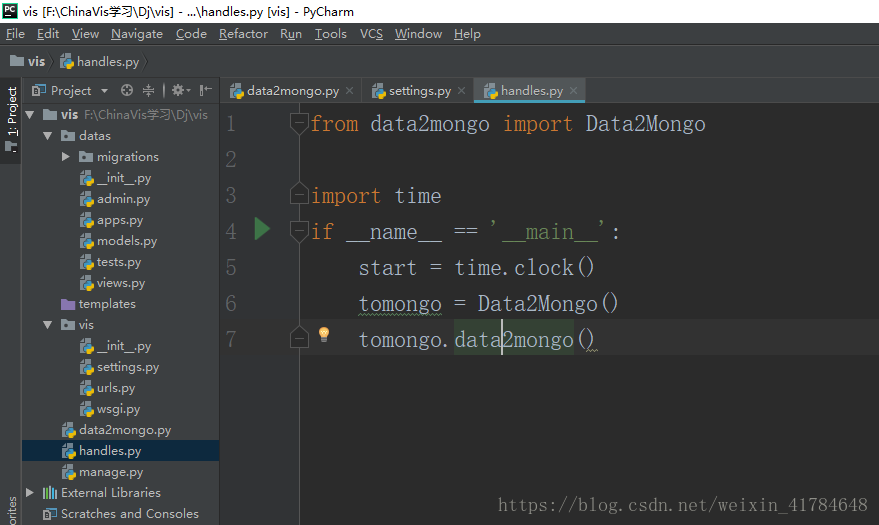Click 'import time' statement on line 3

[376, 196]
